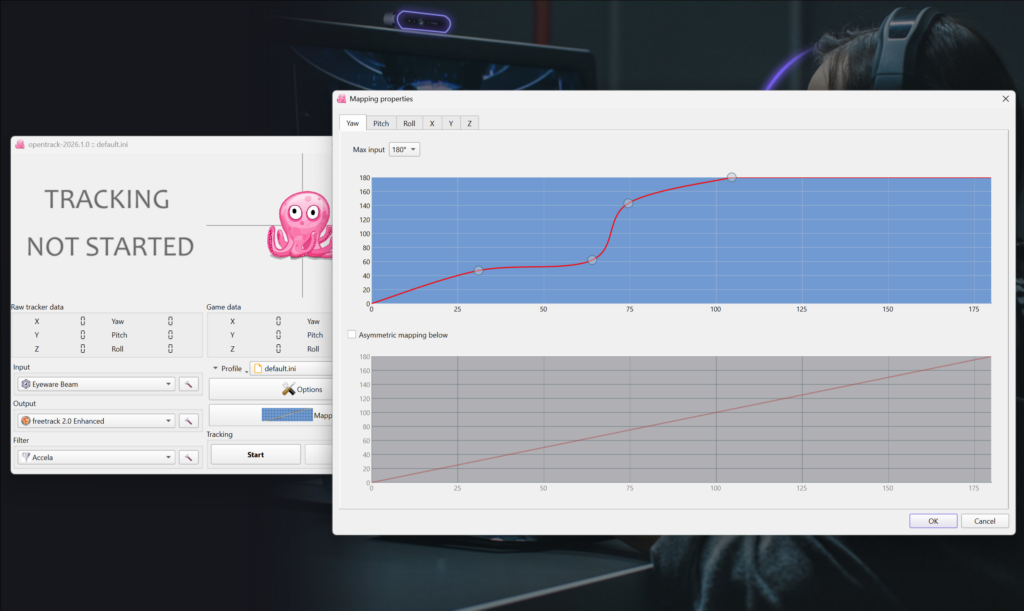Viewport: 1024px width, 611px height.
Task: Click the Mapping properties title icon
Action: 342,99
